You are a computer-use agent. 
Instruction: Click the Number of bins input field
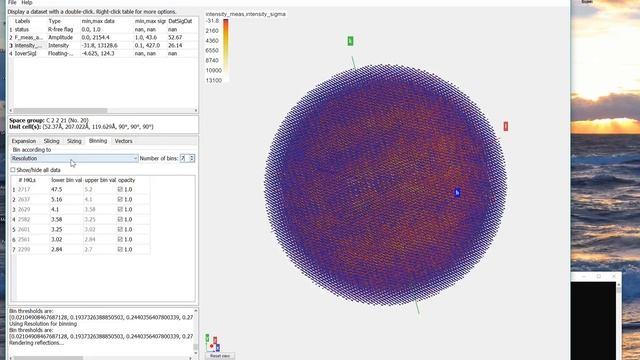185,158
